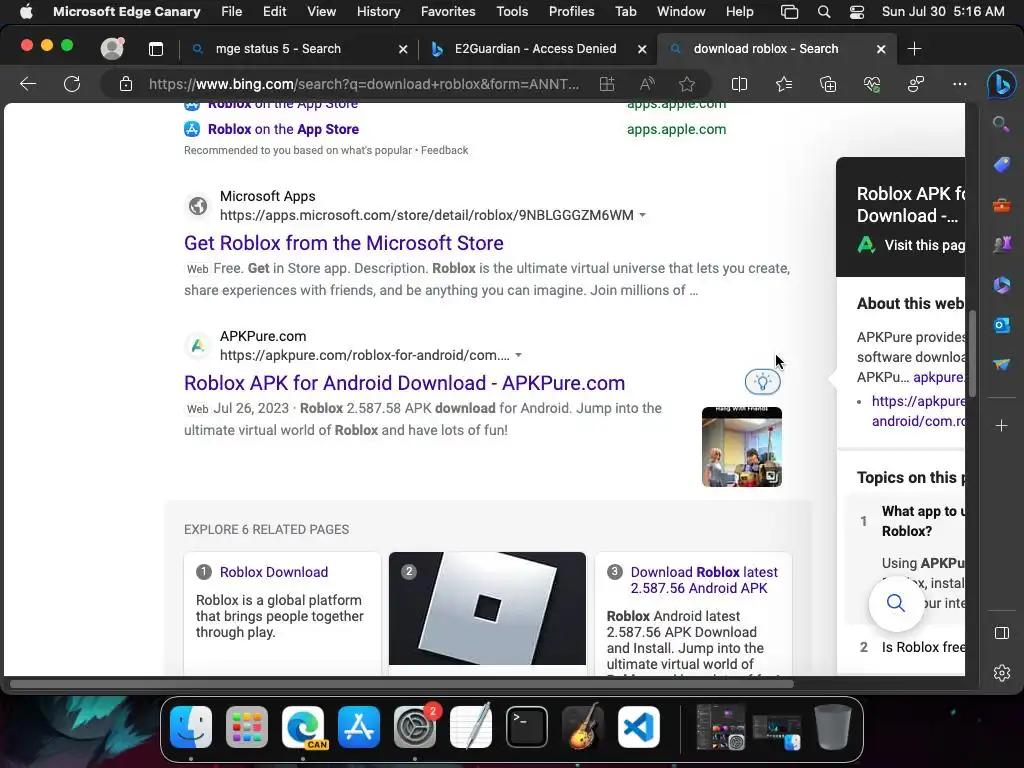This screenshot has height=768, width=1024.
Task: Open the 'Roblox Download' related page
Action: tap(274, 572)
